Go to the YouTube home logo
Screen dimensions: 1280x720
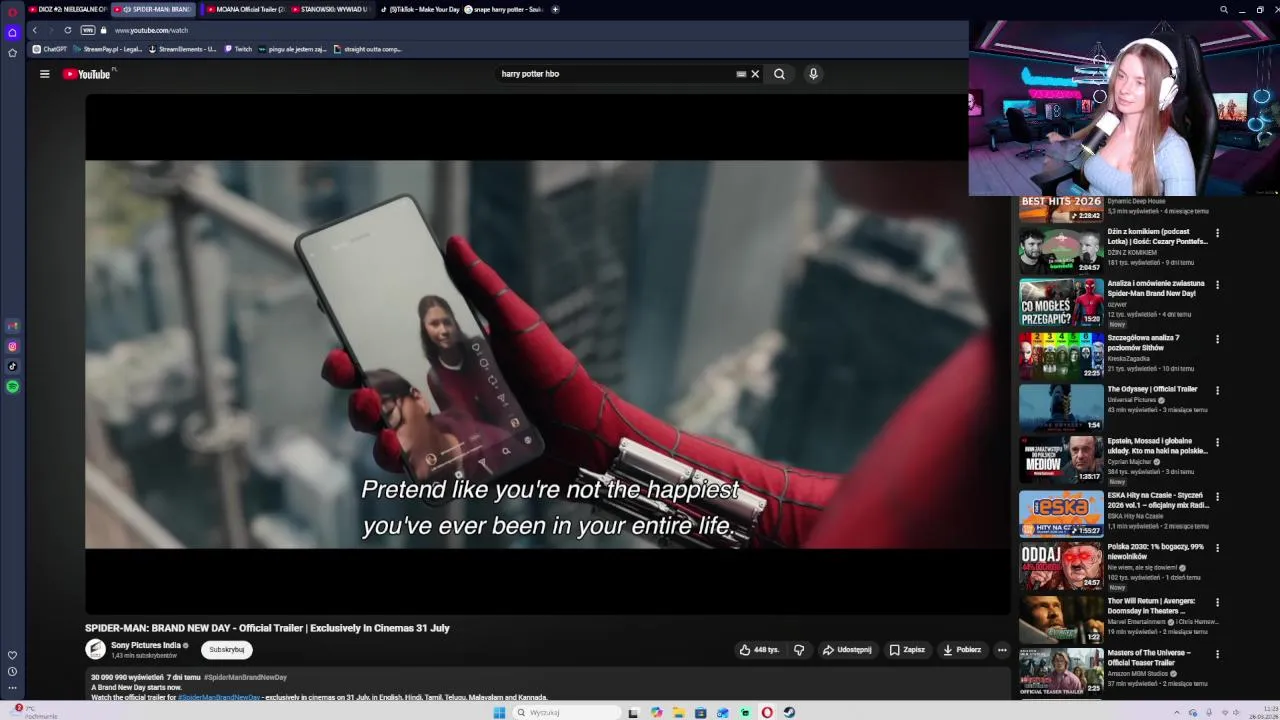pos(89,74)
